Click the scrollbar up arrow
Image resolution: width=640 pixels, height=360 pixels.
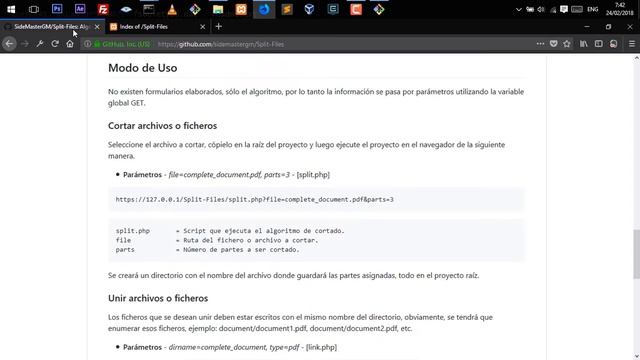tap(636, 58)
